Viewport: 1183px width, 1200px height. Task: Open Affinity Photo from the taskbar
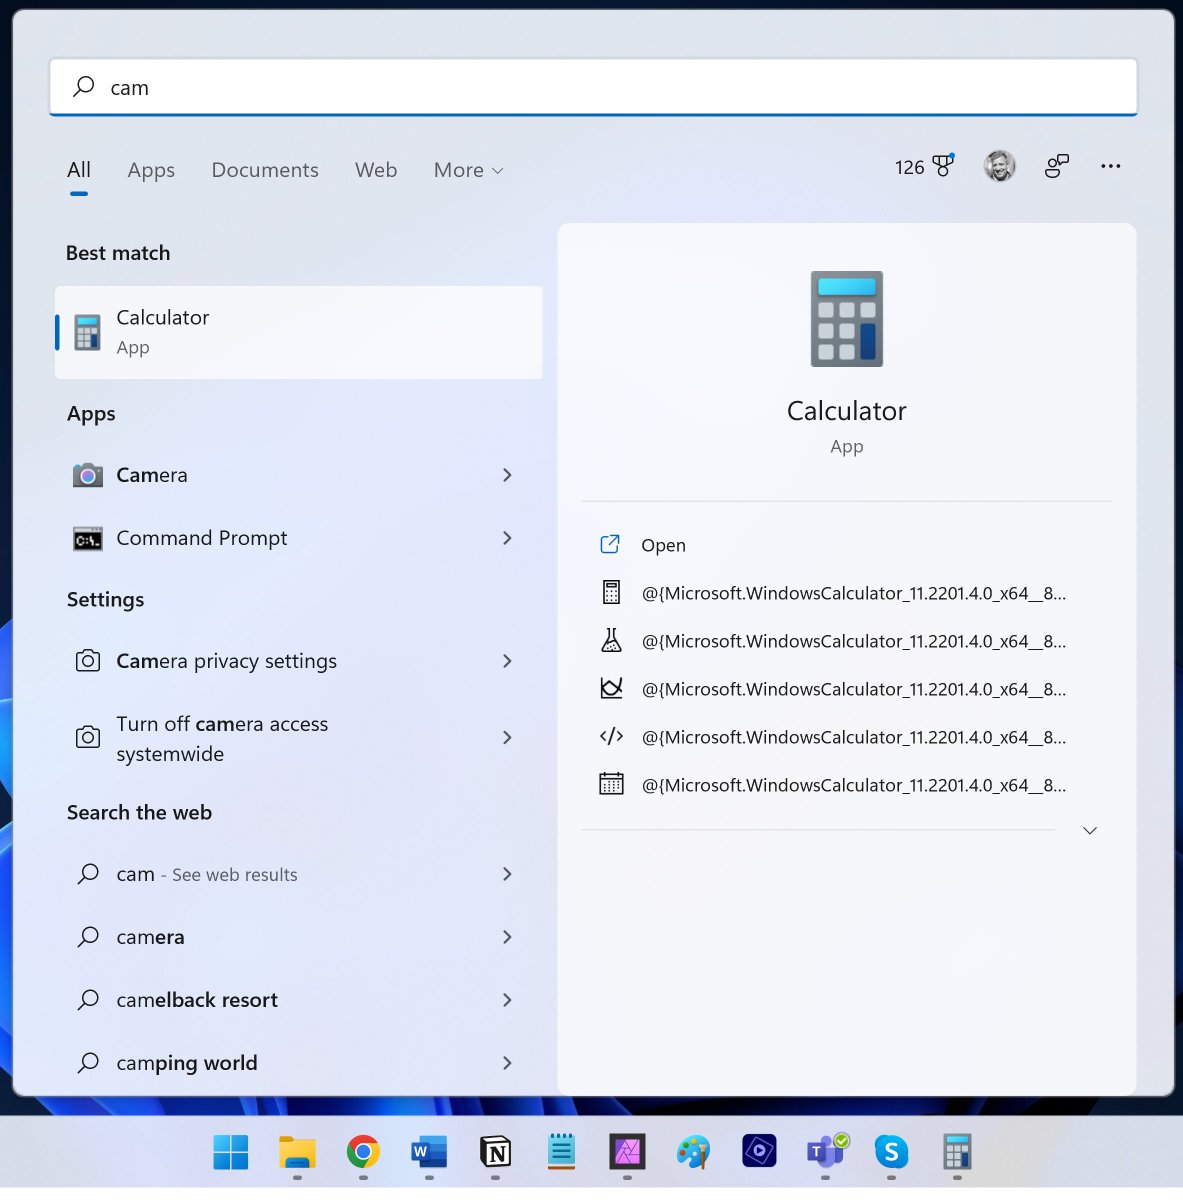click(627, 1152)
